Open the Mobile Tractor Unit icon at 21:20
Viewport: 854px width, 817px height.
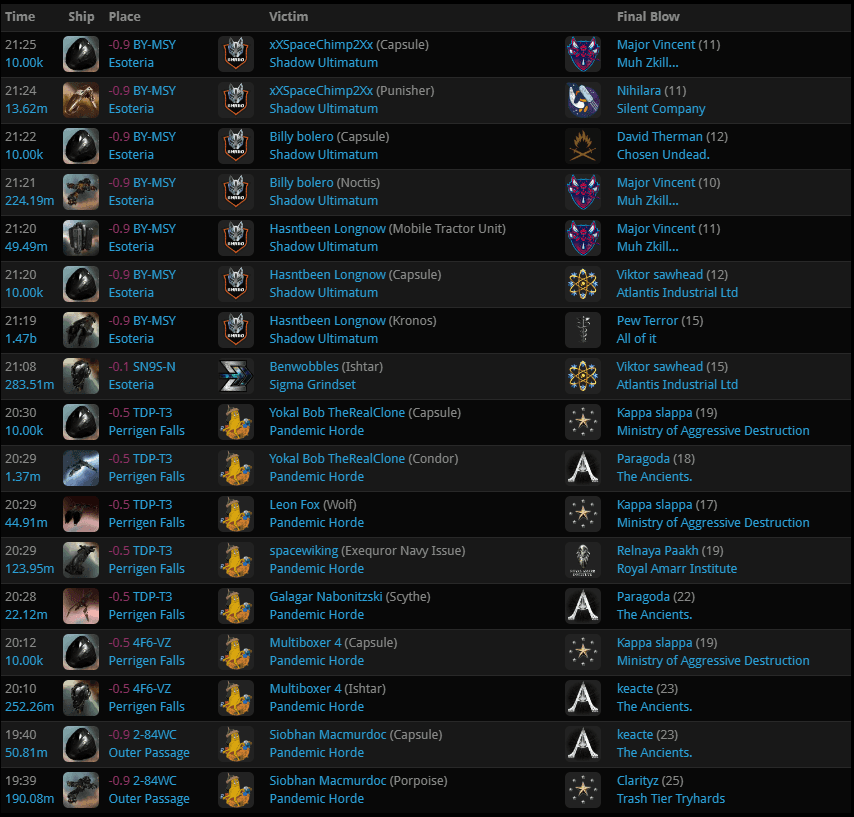click(81, 238)
